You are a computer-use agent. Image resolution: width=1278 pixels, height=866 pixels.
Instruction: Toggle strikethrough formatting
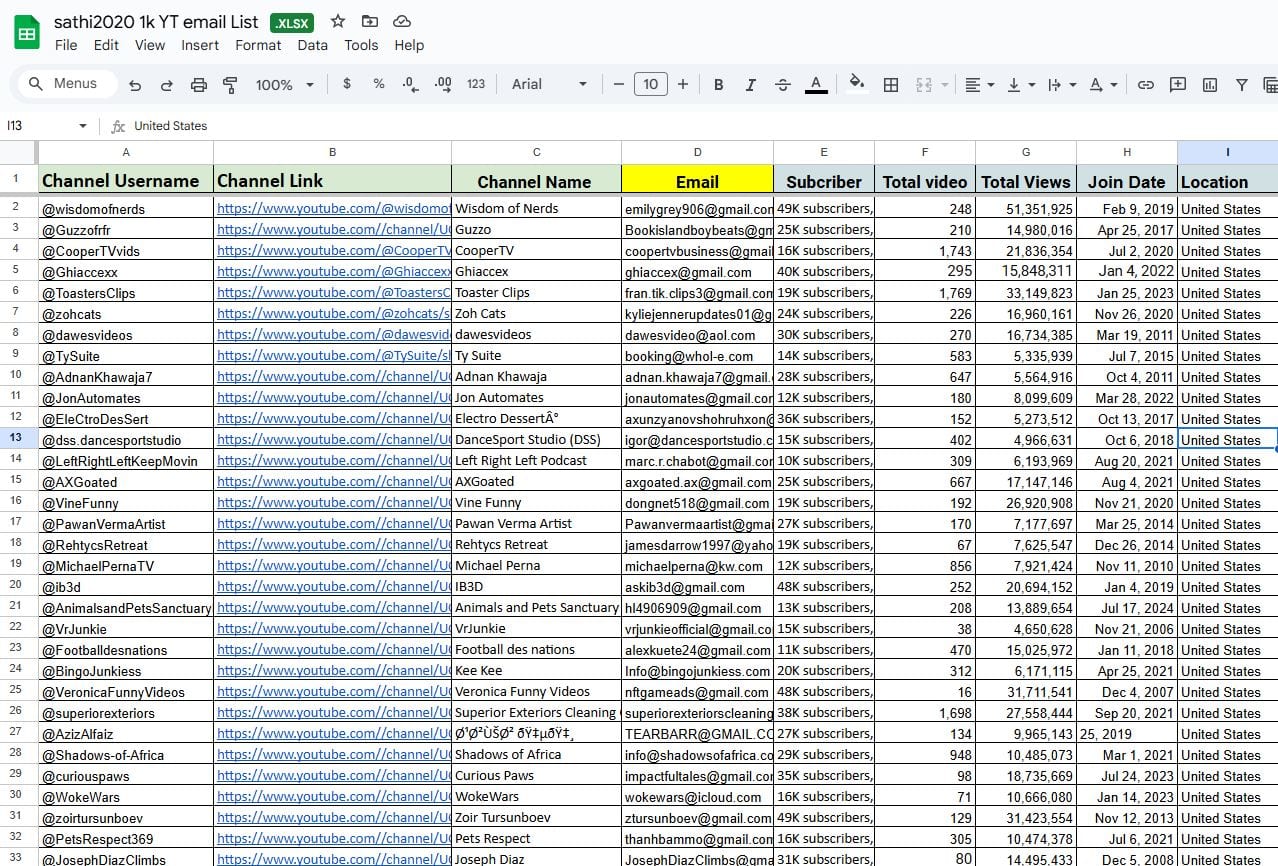pyautogui.click(x=783, y=85)
